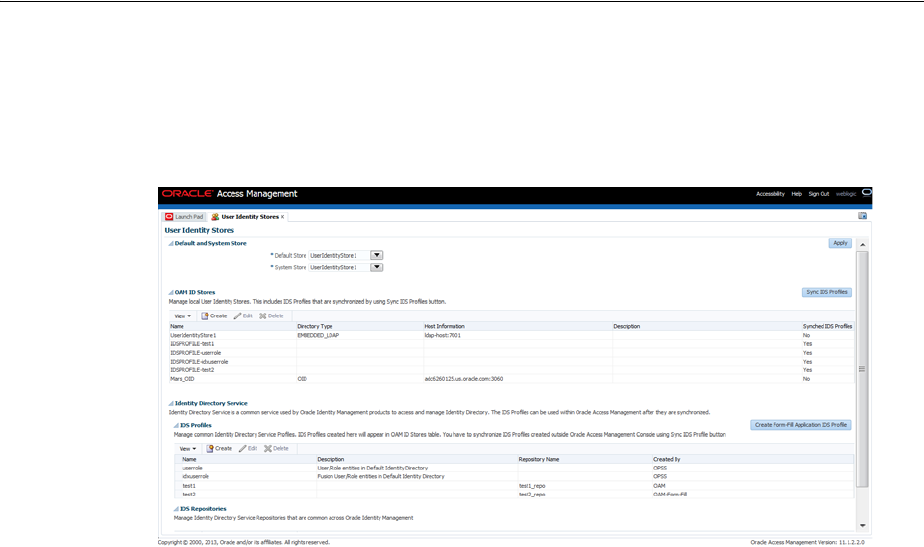This screenshot has height=547, width=924.
Task: Collapse the OAM ID Stores section
Action: (x=171, y=292)
